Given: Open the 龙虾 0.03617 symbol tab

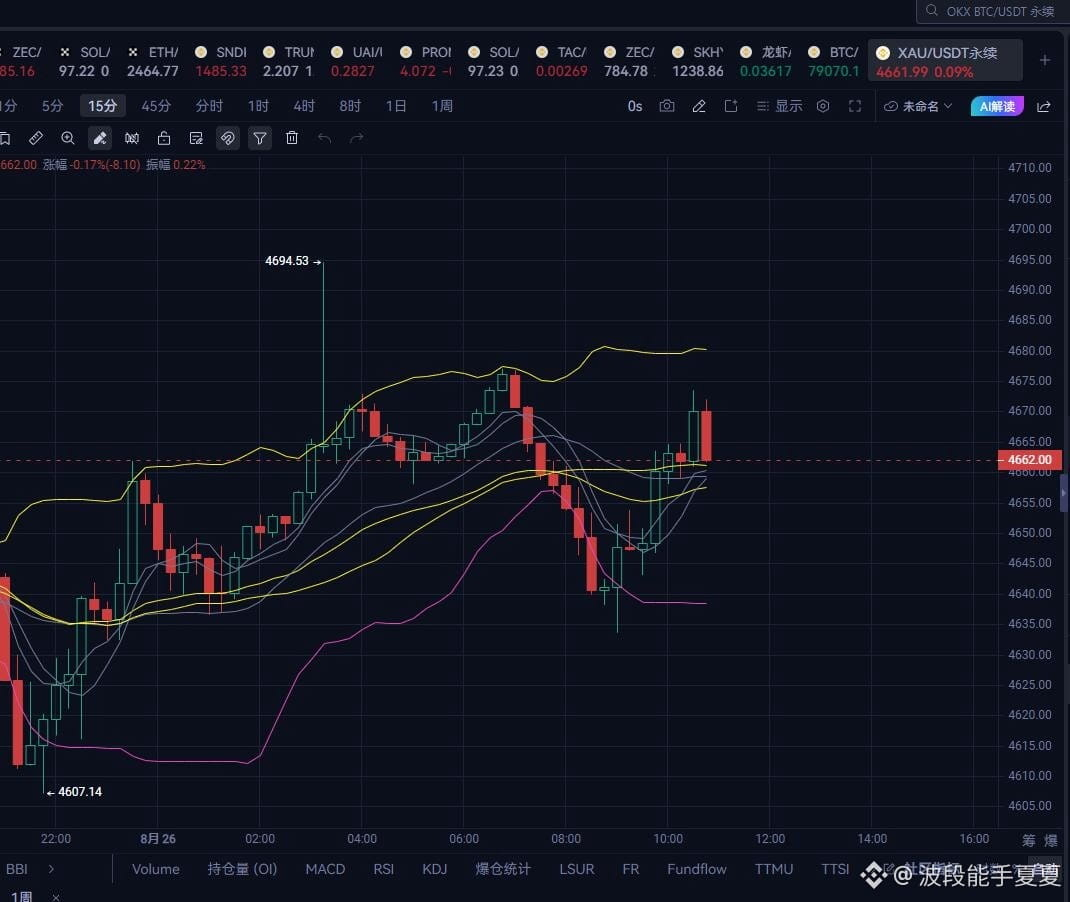Looking at the screenshot, I should 766,61.
